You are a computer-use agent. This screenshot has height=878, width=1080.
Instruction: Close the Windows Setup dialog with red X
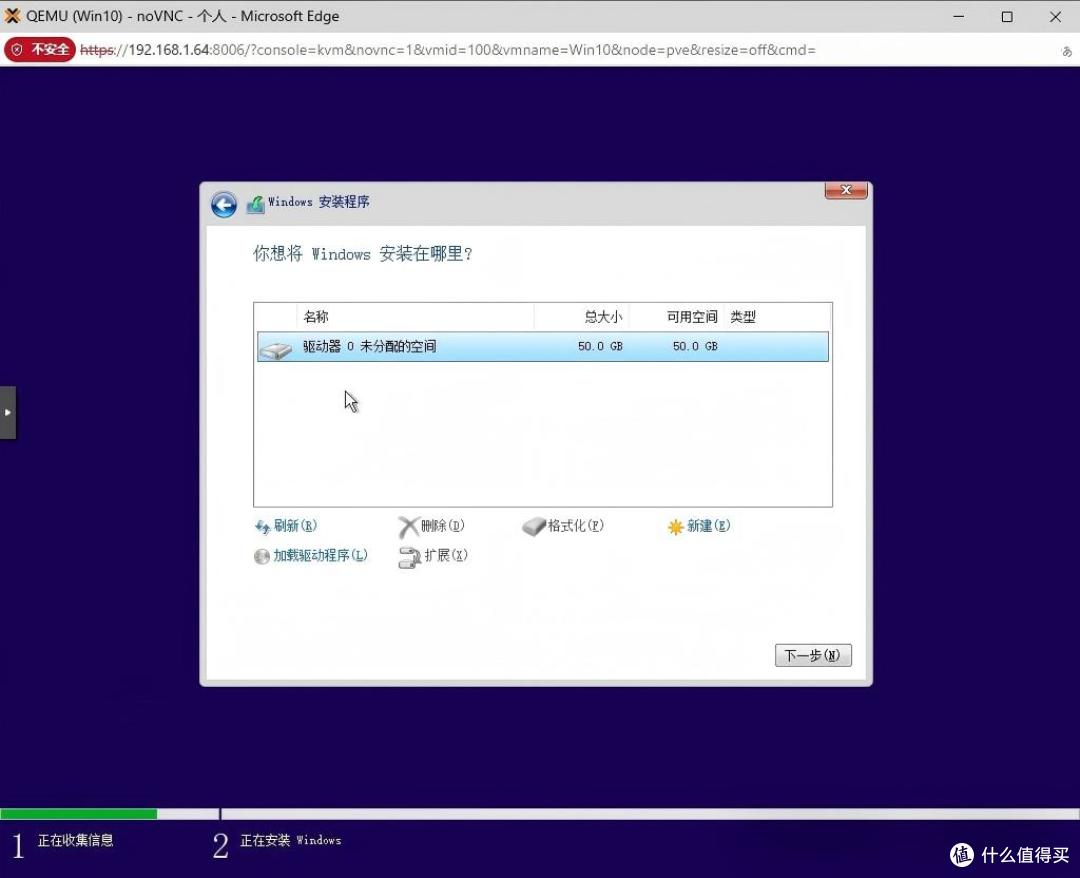[x=846, y=190]
